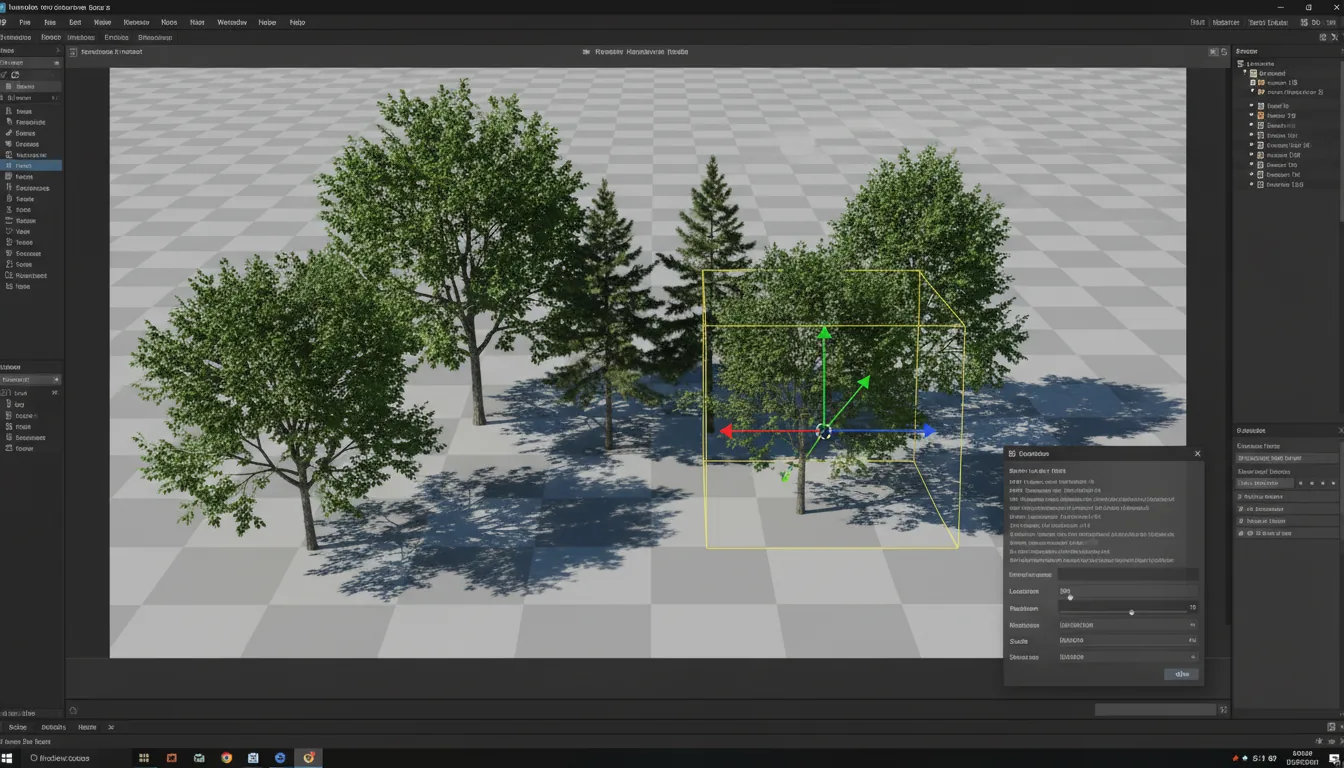Click the settings icon above the Outliner panel
This screenshot has height=768, width=1344.
click(x=1340, y=50)
